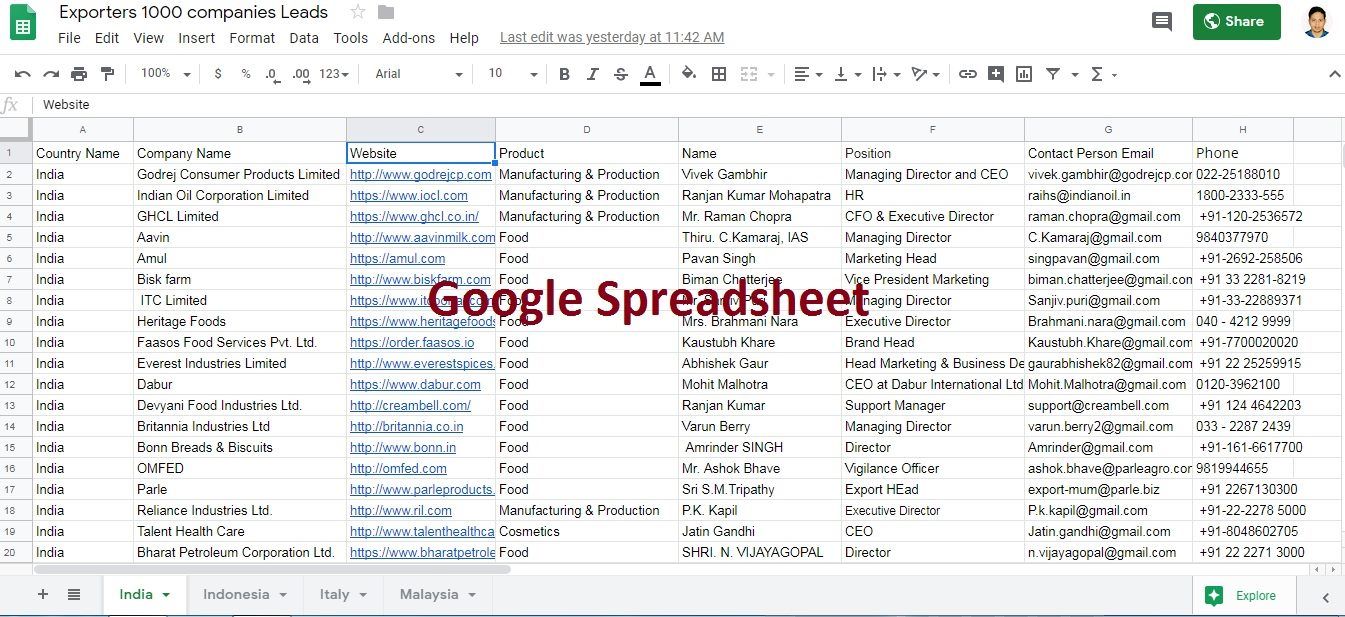1345x617 pixels.
Task: Open the Edit menu
Action: click(107, 38)
